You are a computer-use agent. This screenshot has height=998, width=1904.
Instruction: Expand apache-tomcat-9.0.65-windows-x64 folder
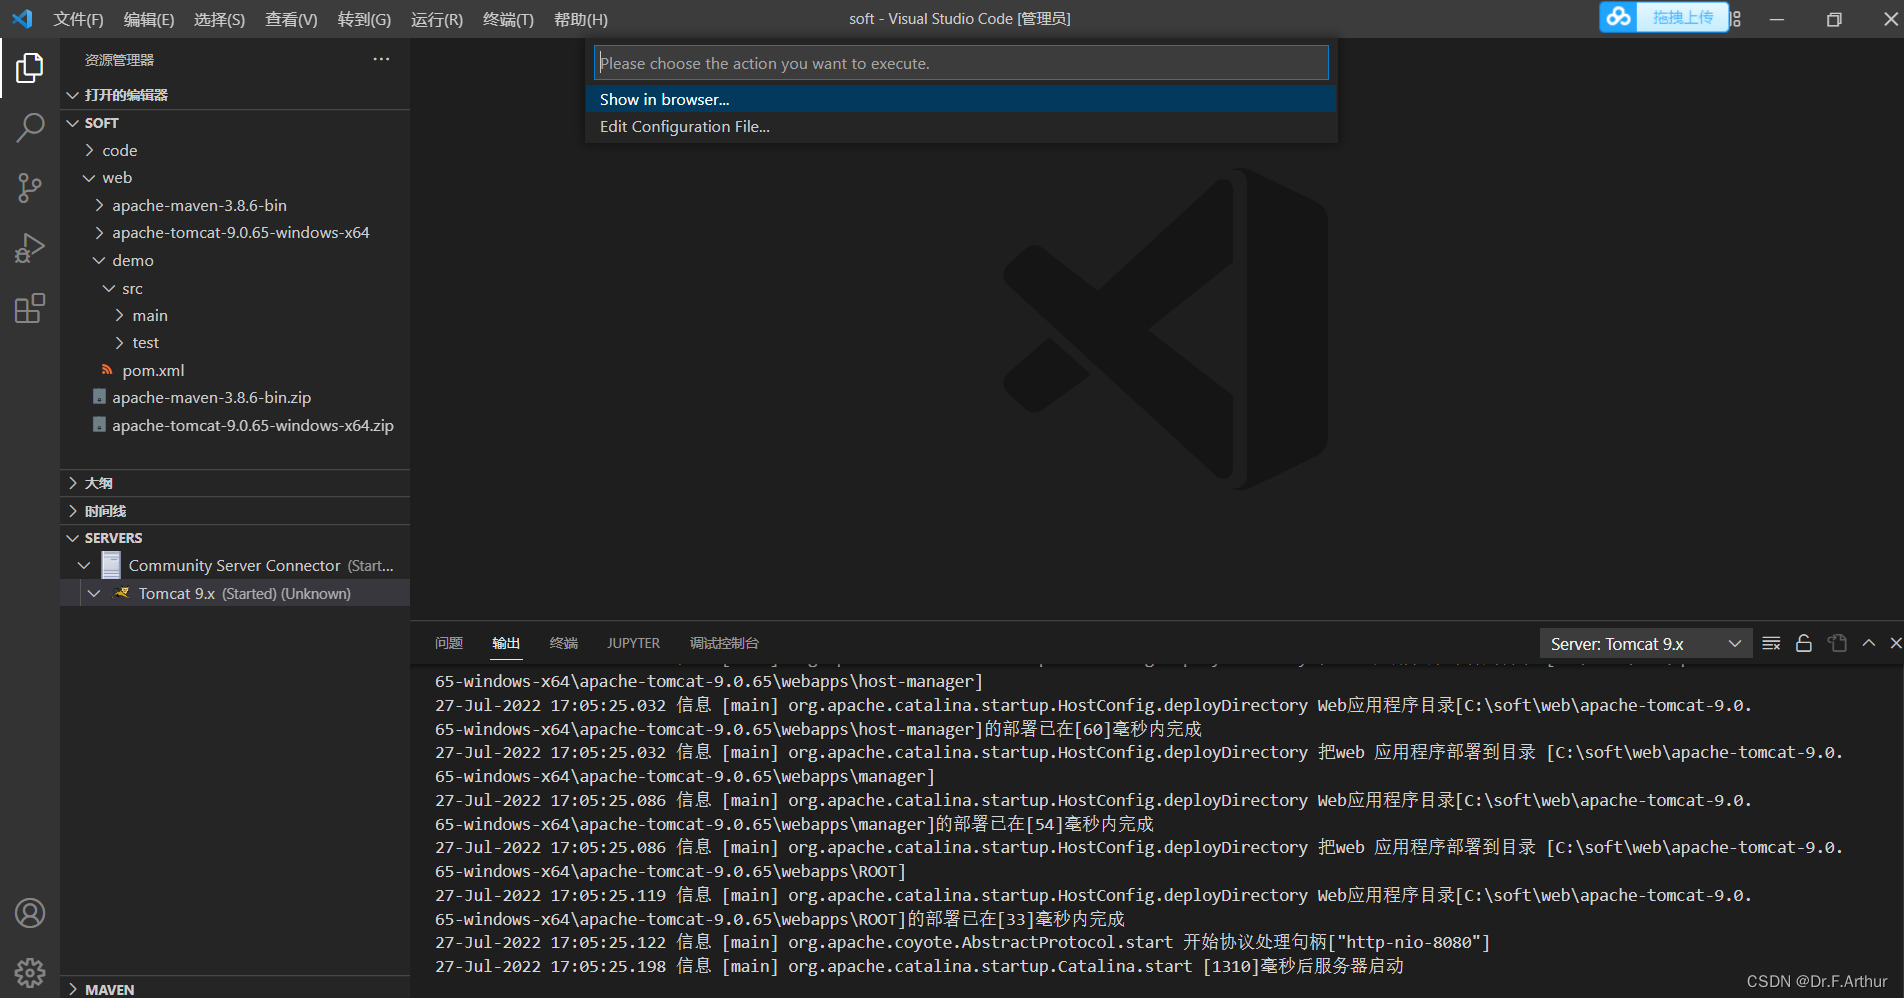[99, 233]
